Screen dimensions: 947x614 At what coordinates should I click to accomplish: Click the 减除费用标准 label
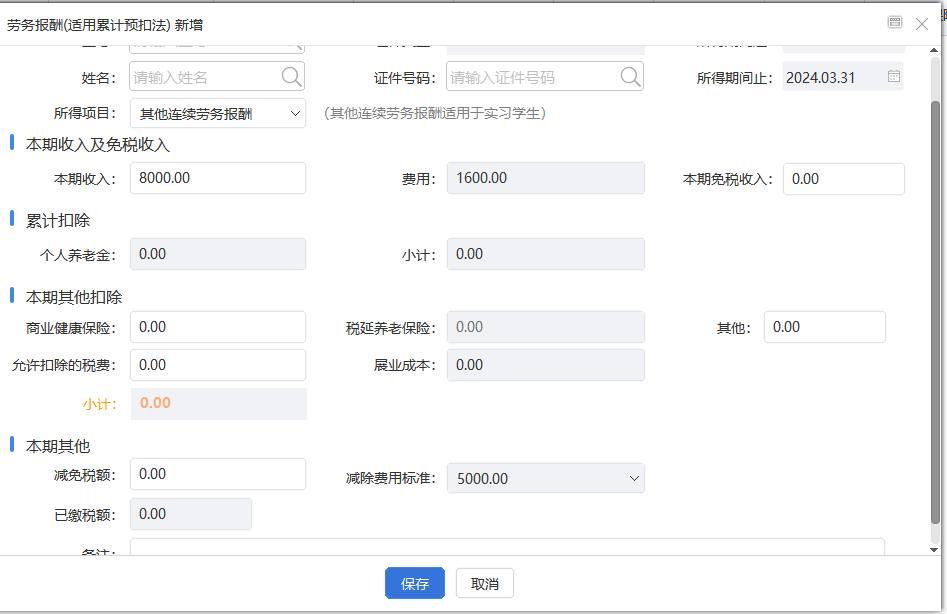pyautogui.click(x=390, y=479)
